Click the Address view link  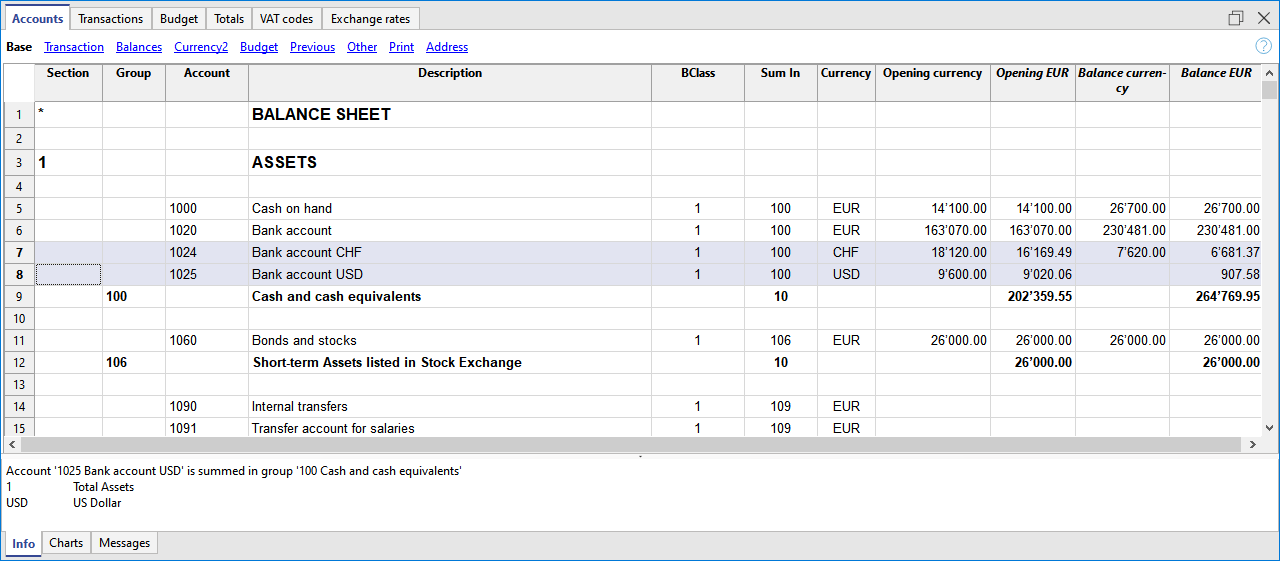(447, 47)
